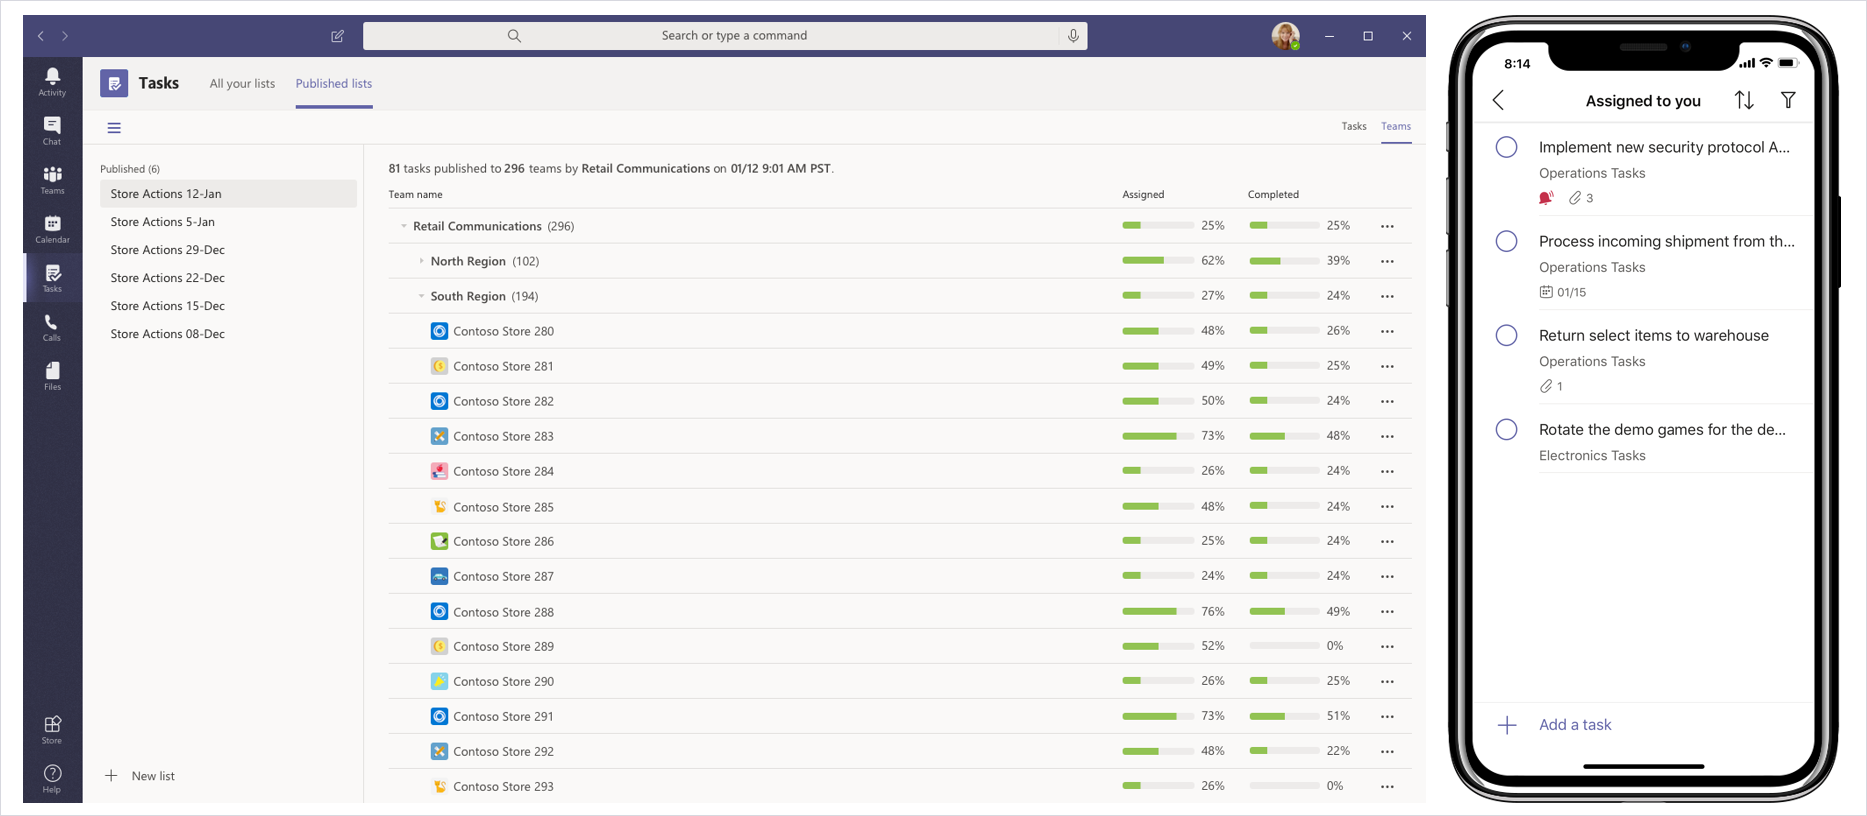Tap Add a task on phone

click(1574, 725)
